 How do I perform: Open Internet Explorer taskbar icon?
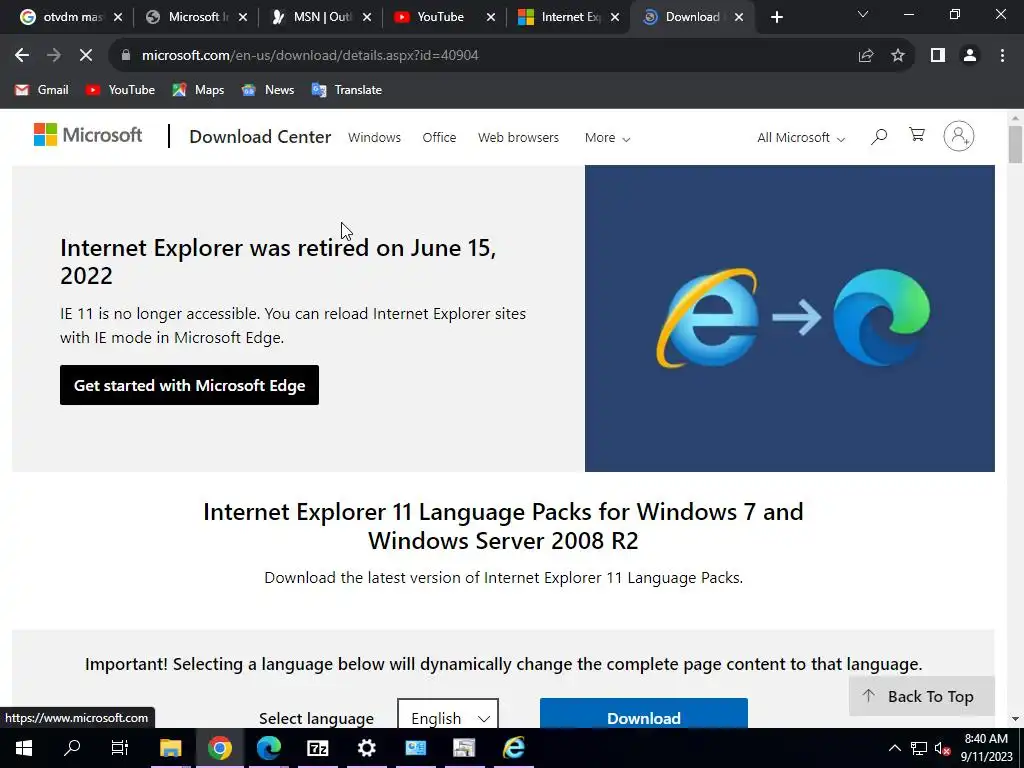[x=513, y=748]
